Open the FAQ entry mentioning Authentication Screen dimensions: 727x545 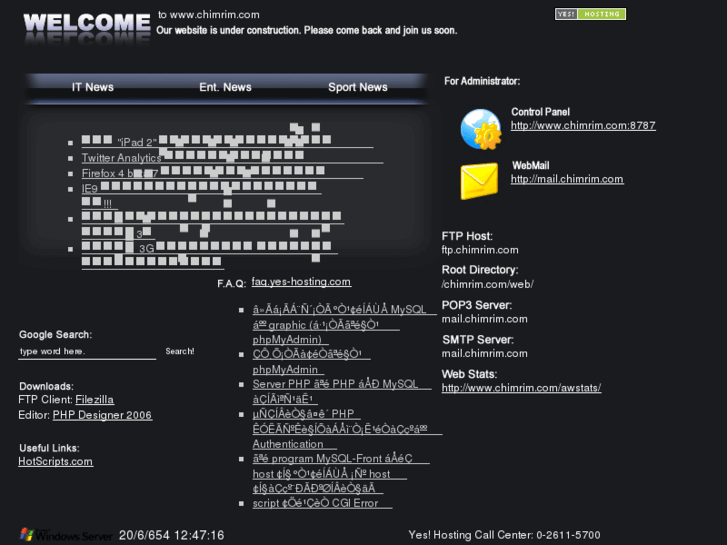click(347, 429)
